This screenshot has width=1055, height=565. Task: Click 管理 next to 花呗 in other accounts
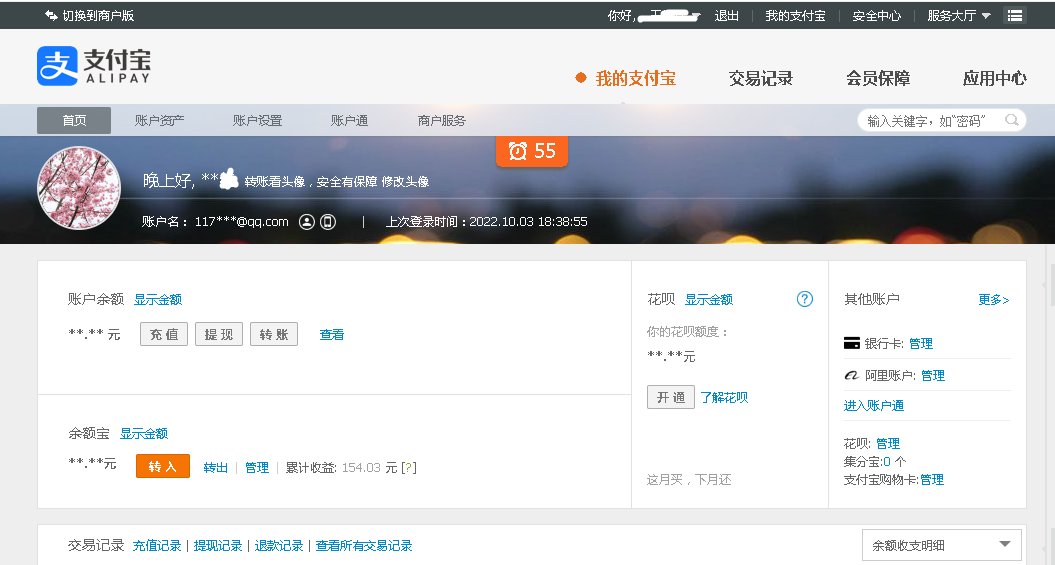(888, 443)
